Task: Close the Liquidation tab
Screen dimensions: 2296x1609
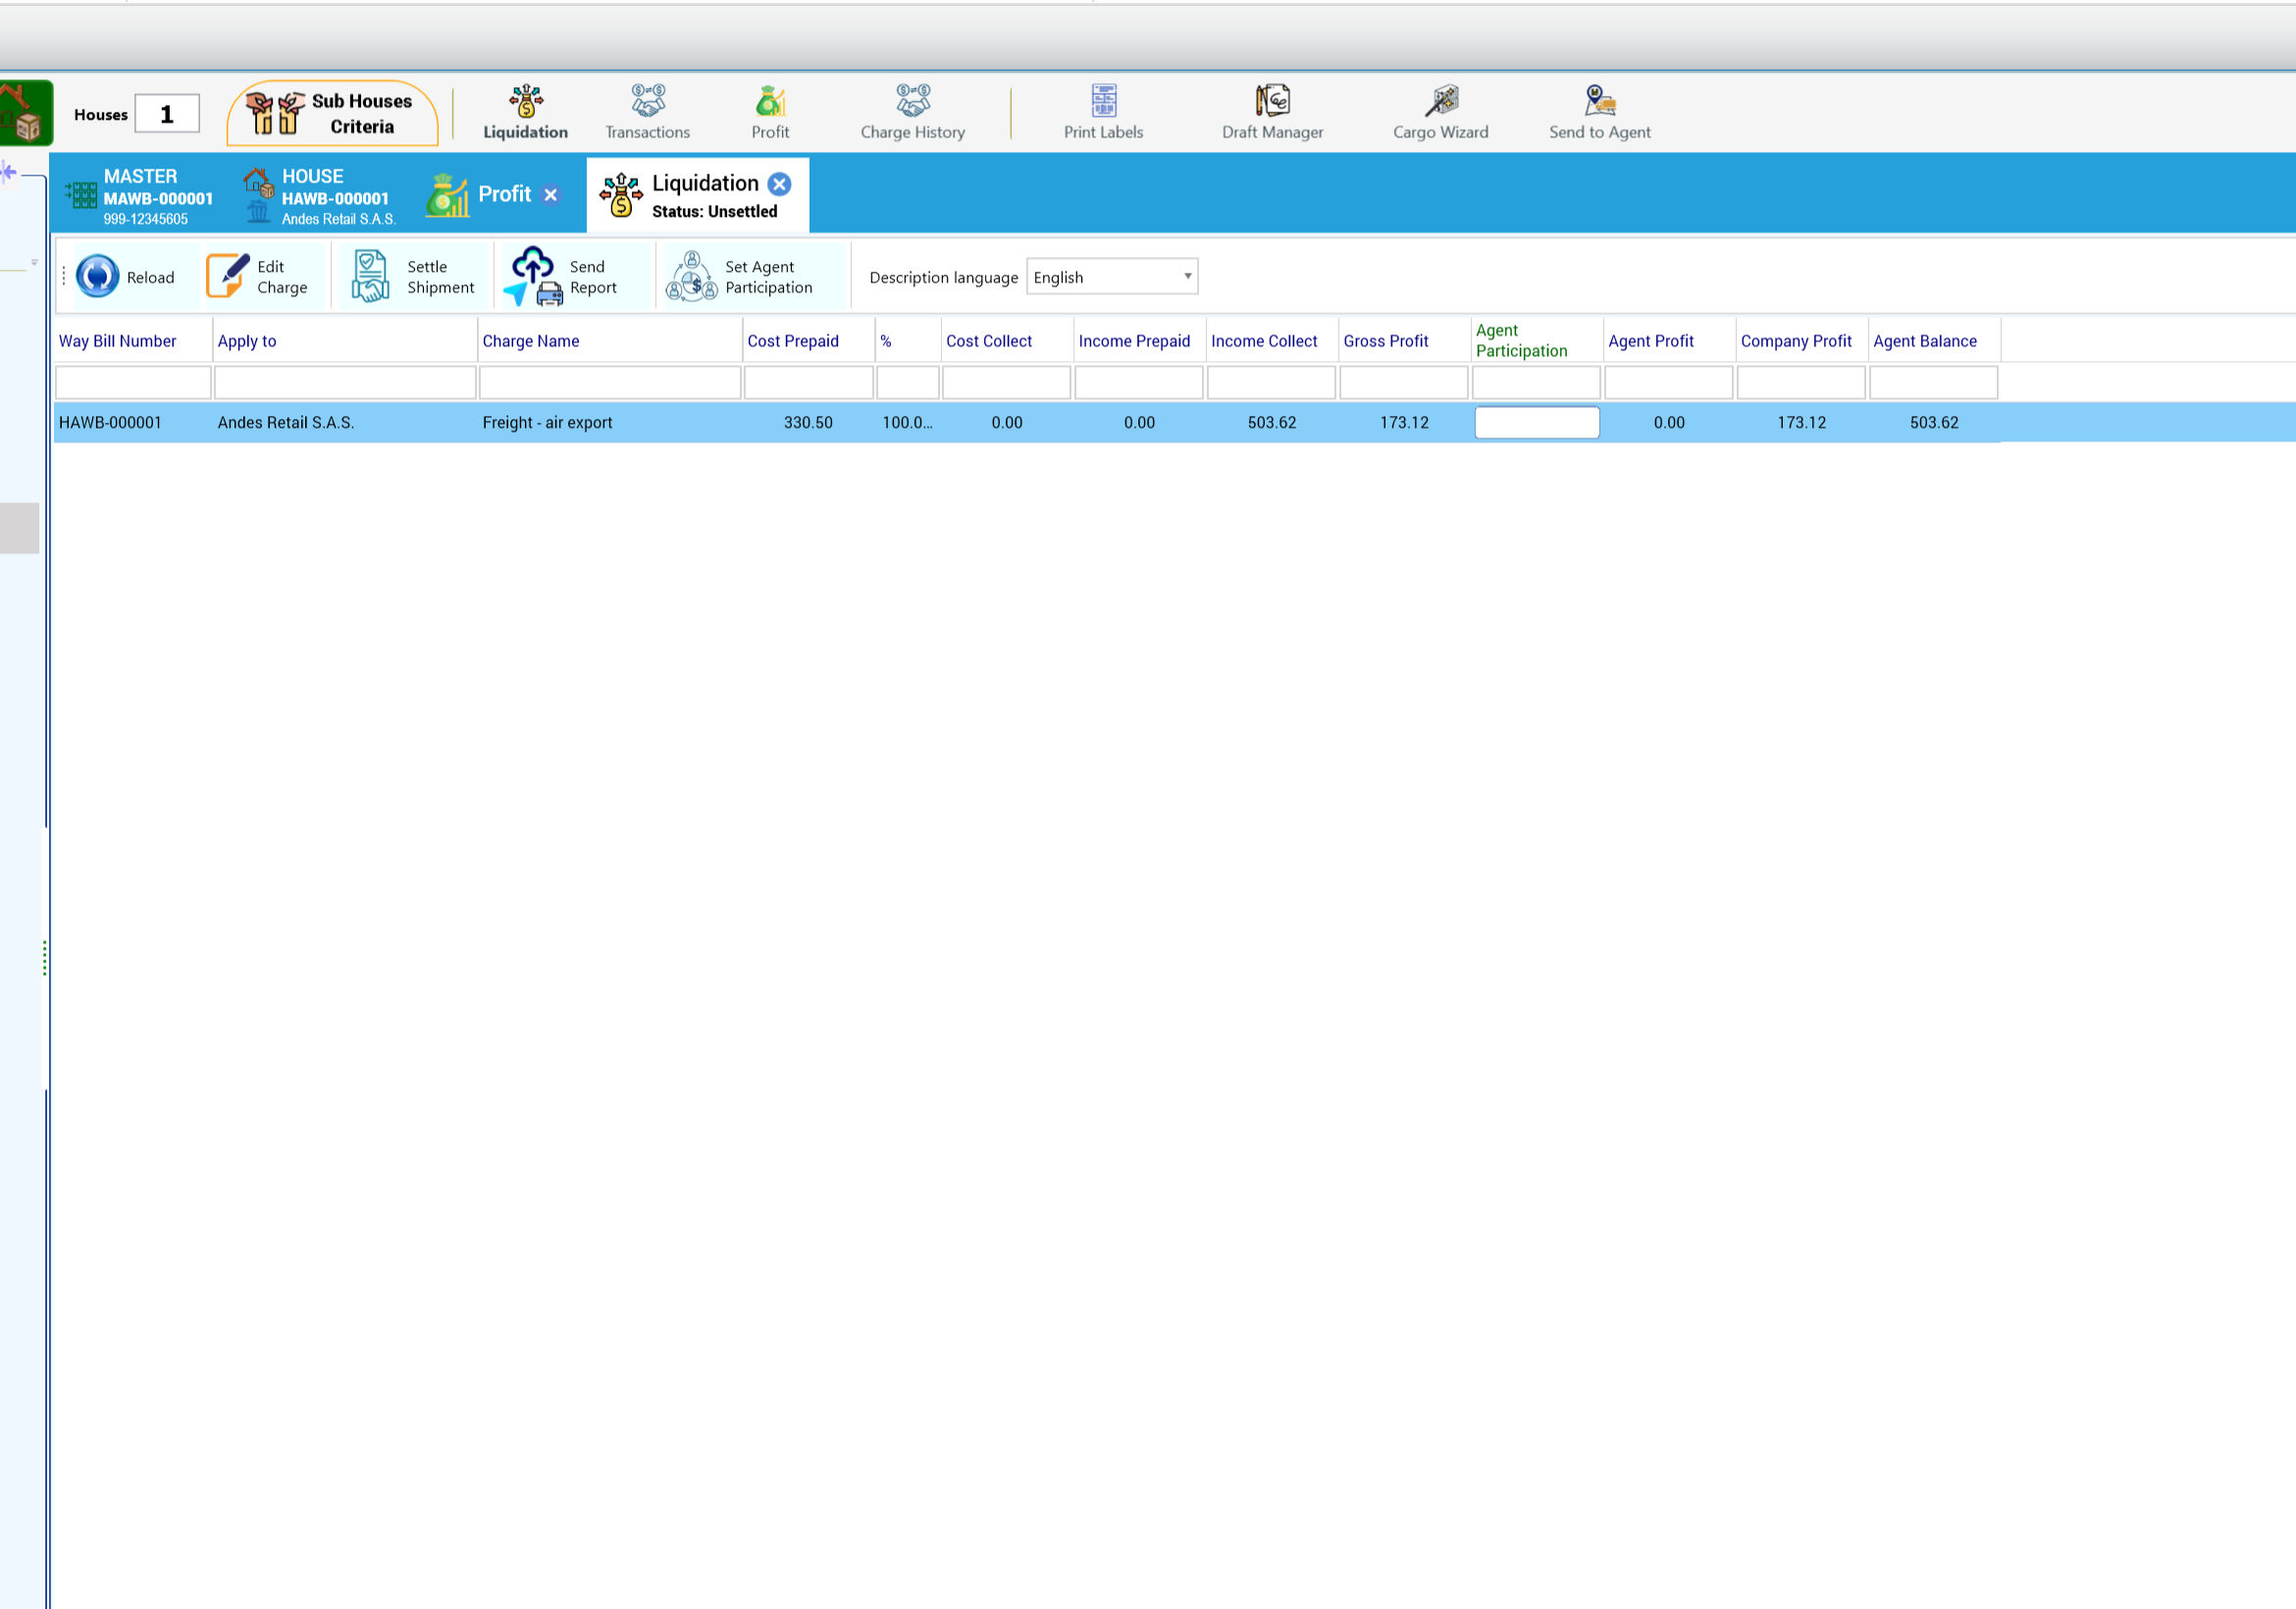Action: 779,184
